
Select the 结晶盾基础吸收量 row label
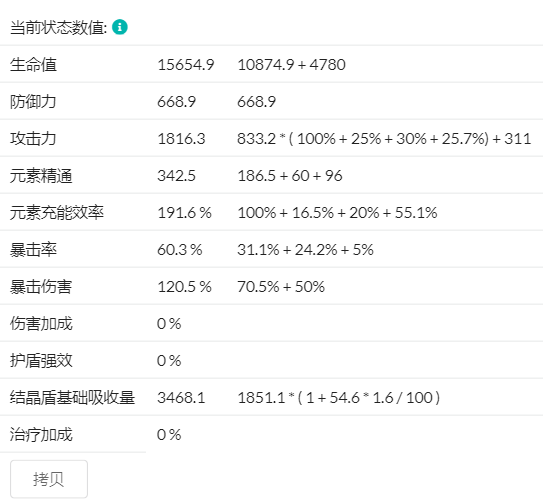click(72, 398)
